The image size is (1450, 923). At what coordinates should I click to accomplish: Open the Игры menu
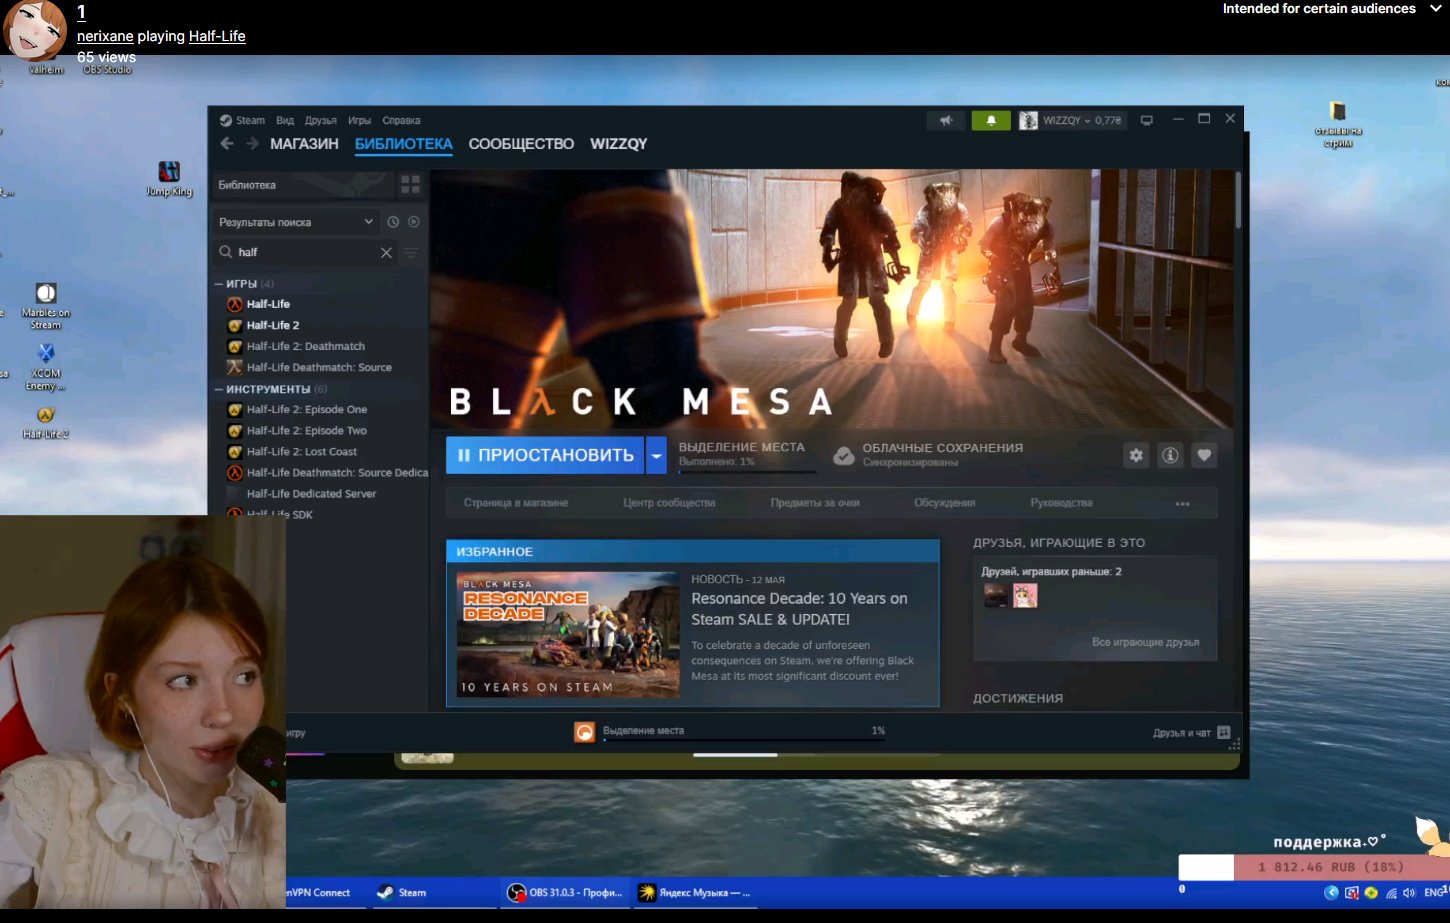point(359,121)
